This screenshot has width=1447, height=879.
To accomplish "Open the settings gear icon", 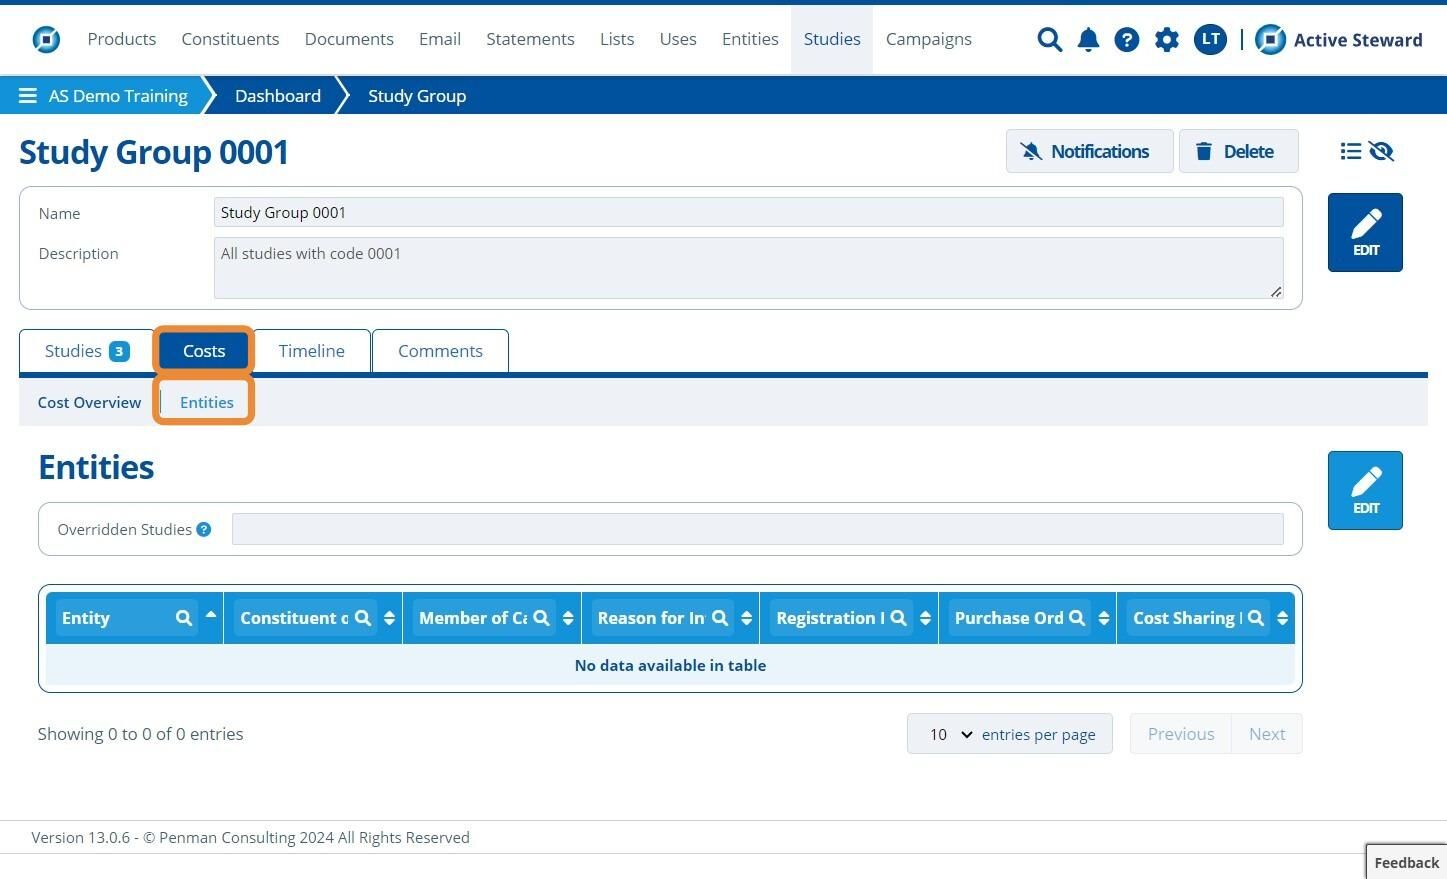I will click(1167, 40).
